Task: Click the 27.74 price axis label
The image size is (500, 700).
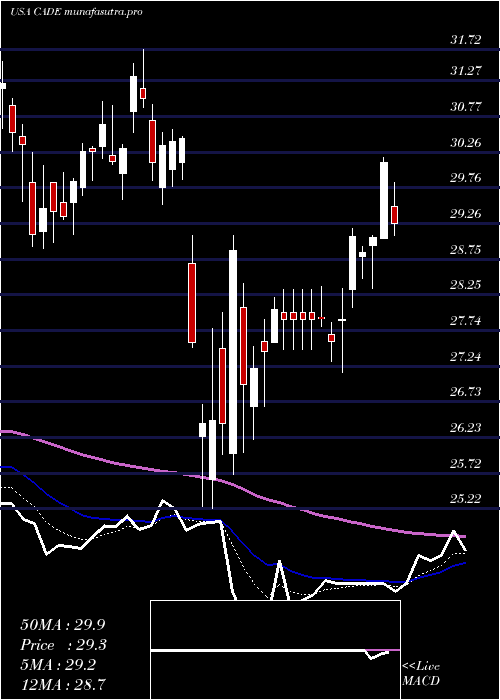Action: tap(466, 321)
